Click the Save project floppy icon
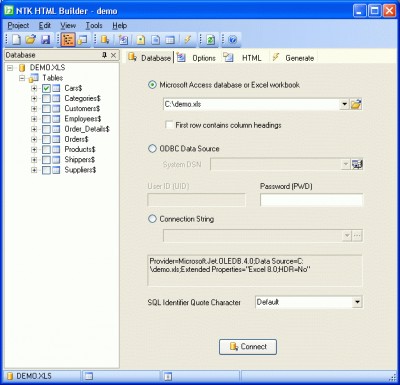The width and height of the screenshot is (400, 385). click(45, 40)
